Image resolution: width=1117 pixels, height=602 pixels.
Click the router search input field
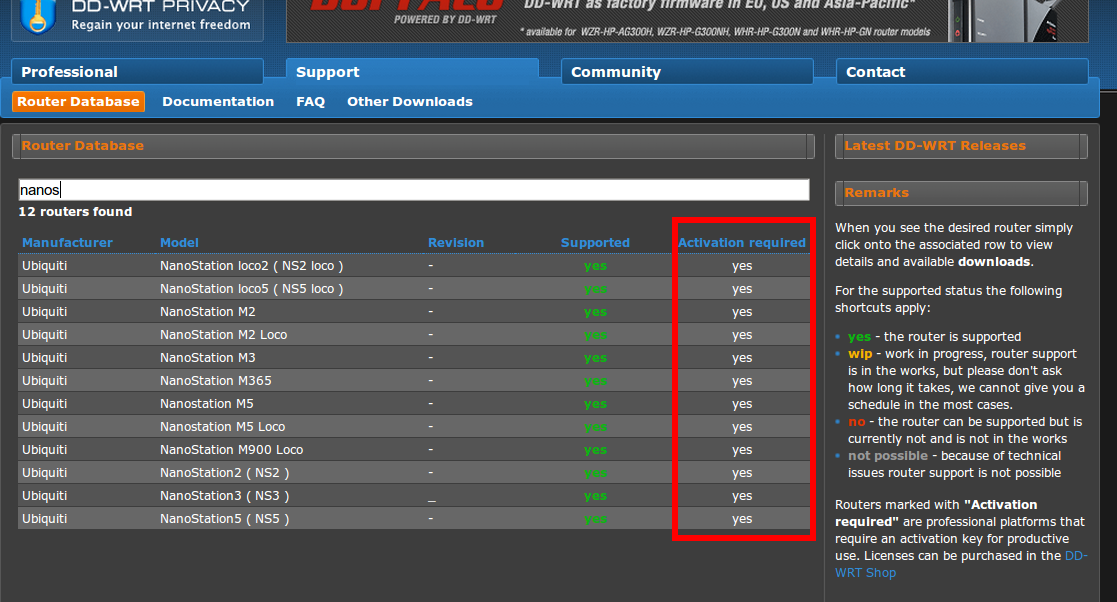click(x=414, y=190)
